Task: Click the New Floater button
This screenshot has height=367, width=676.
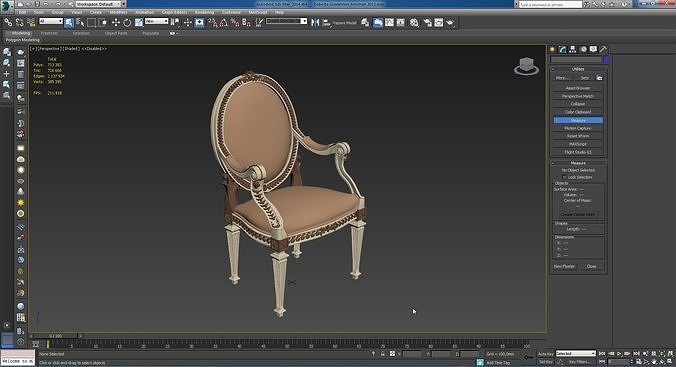Action: coord(564,267)
